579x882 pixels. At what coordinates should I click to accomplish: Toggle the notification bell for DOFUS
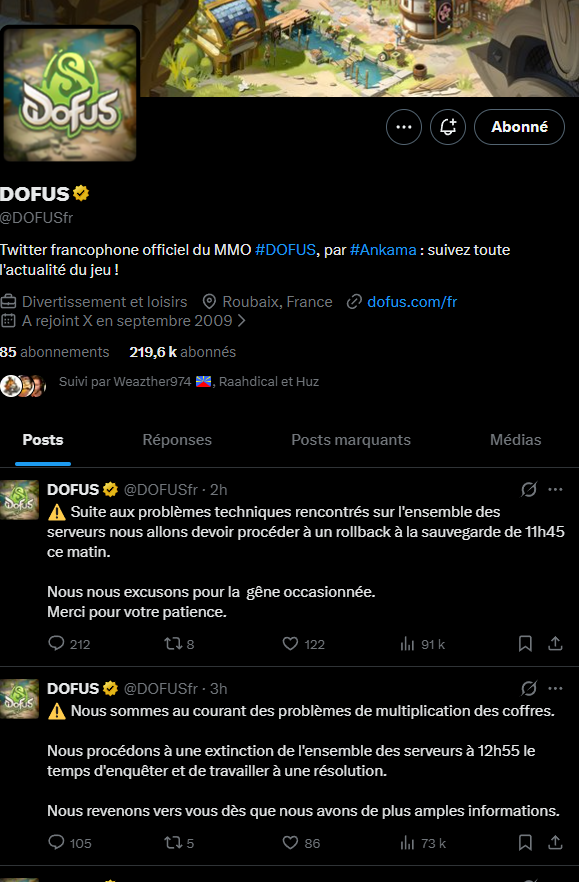(447, 127)
